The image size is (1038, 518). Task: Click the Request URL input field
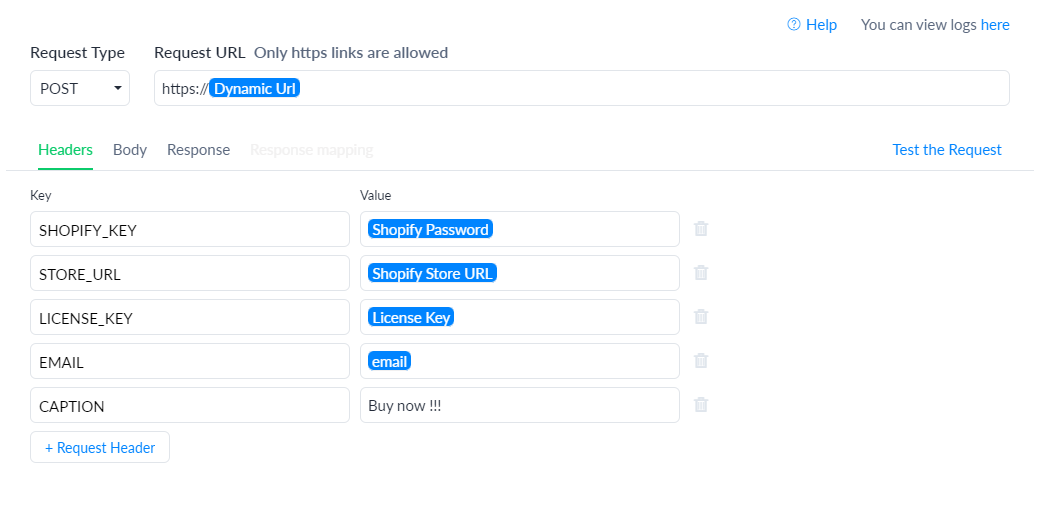582,88
